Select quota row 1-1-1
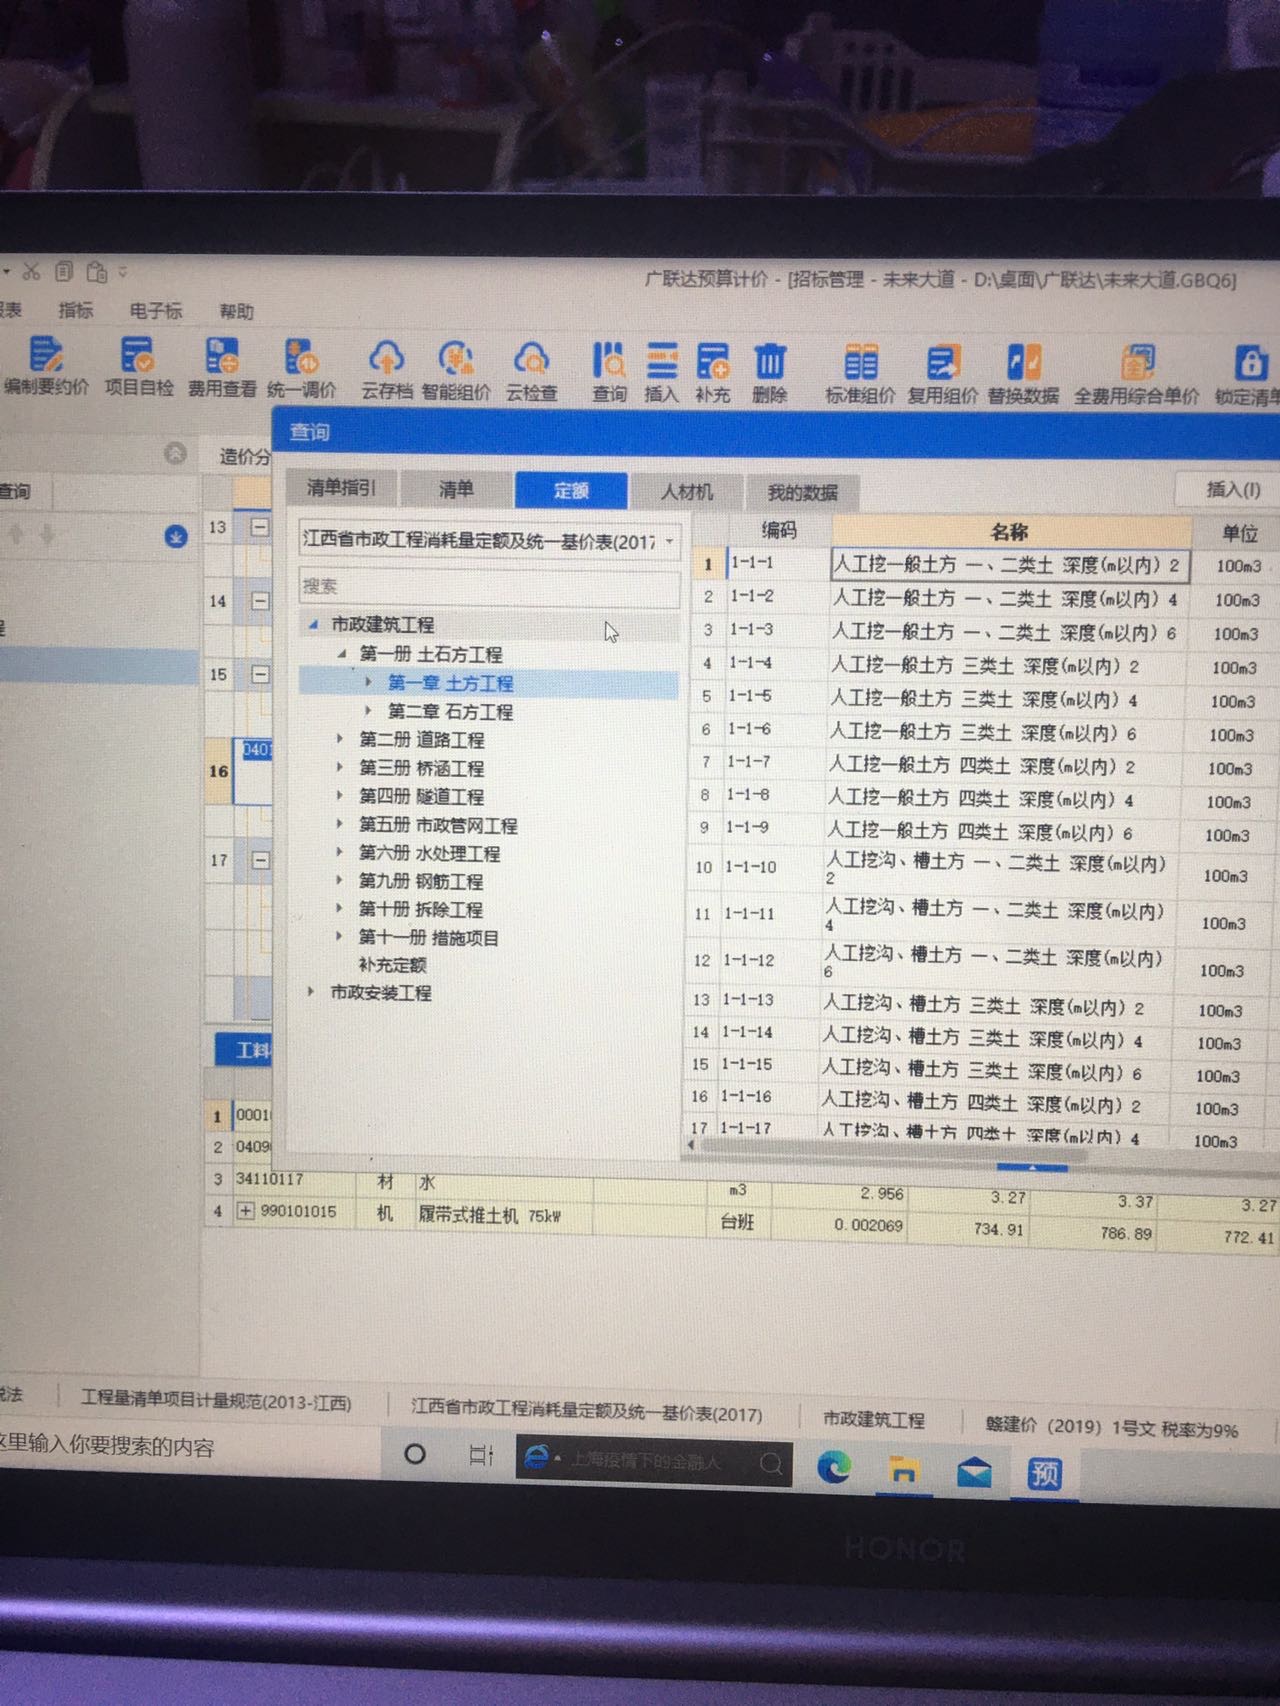This screenshot has height=1706, width=1280. point(983,565)
